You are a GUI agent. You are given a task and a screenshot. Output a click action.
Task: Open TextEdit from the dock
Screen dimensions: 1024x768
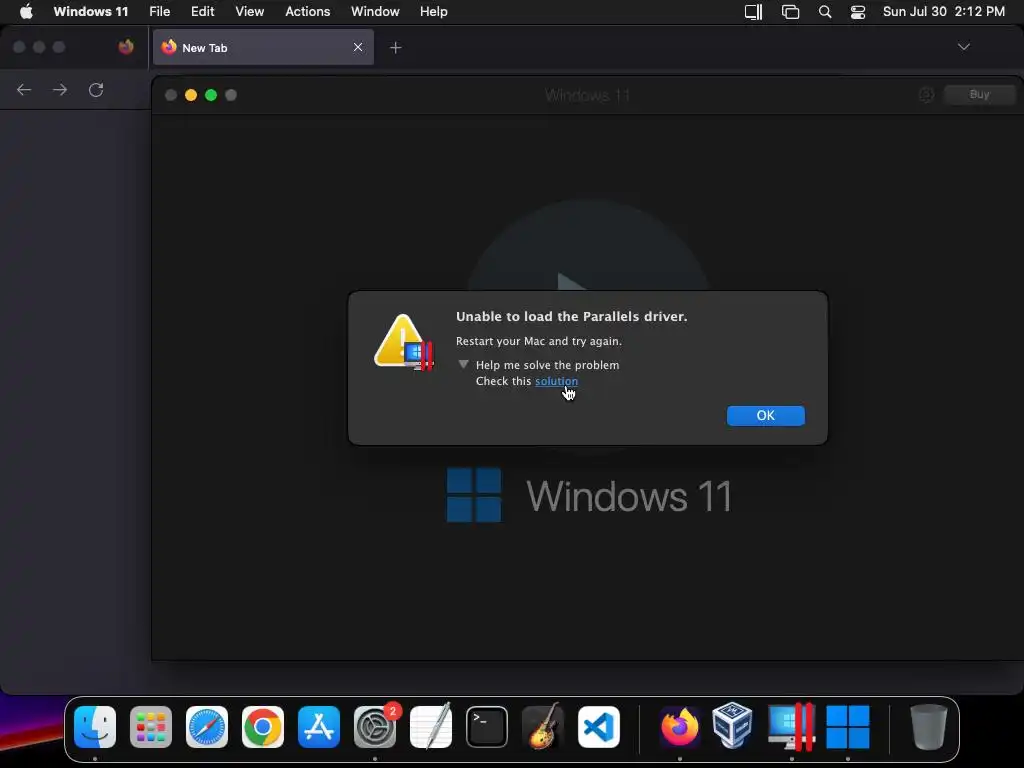431,727
